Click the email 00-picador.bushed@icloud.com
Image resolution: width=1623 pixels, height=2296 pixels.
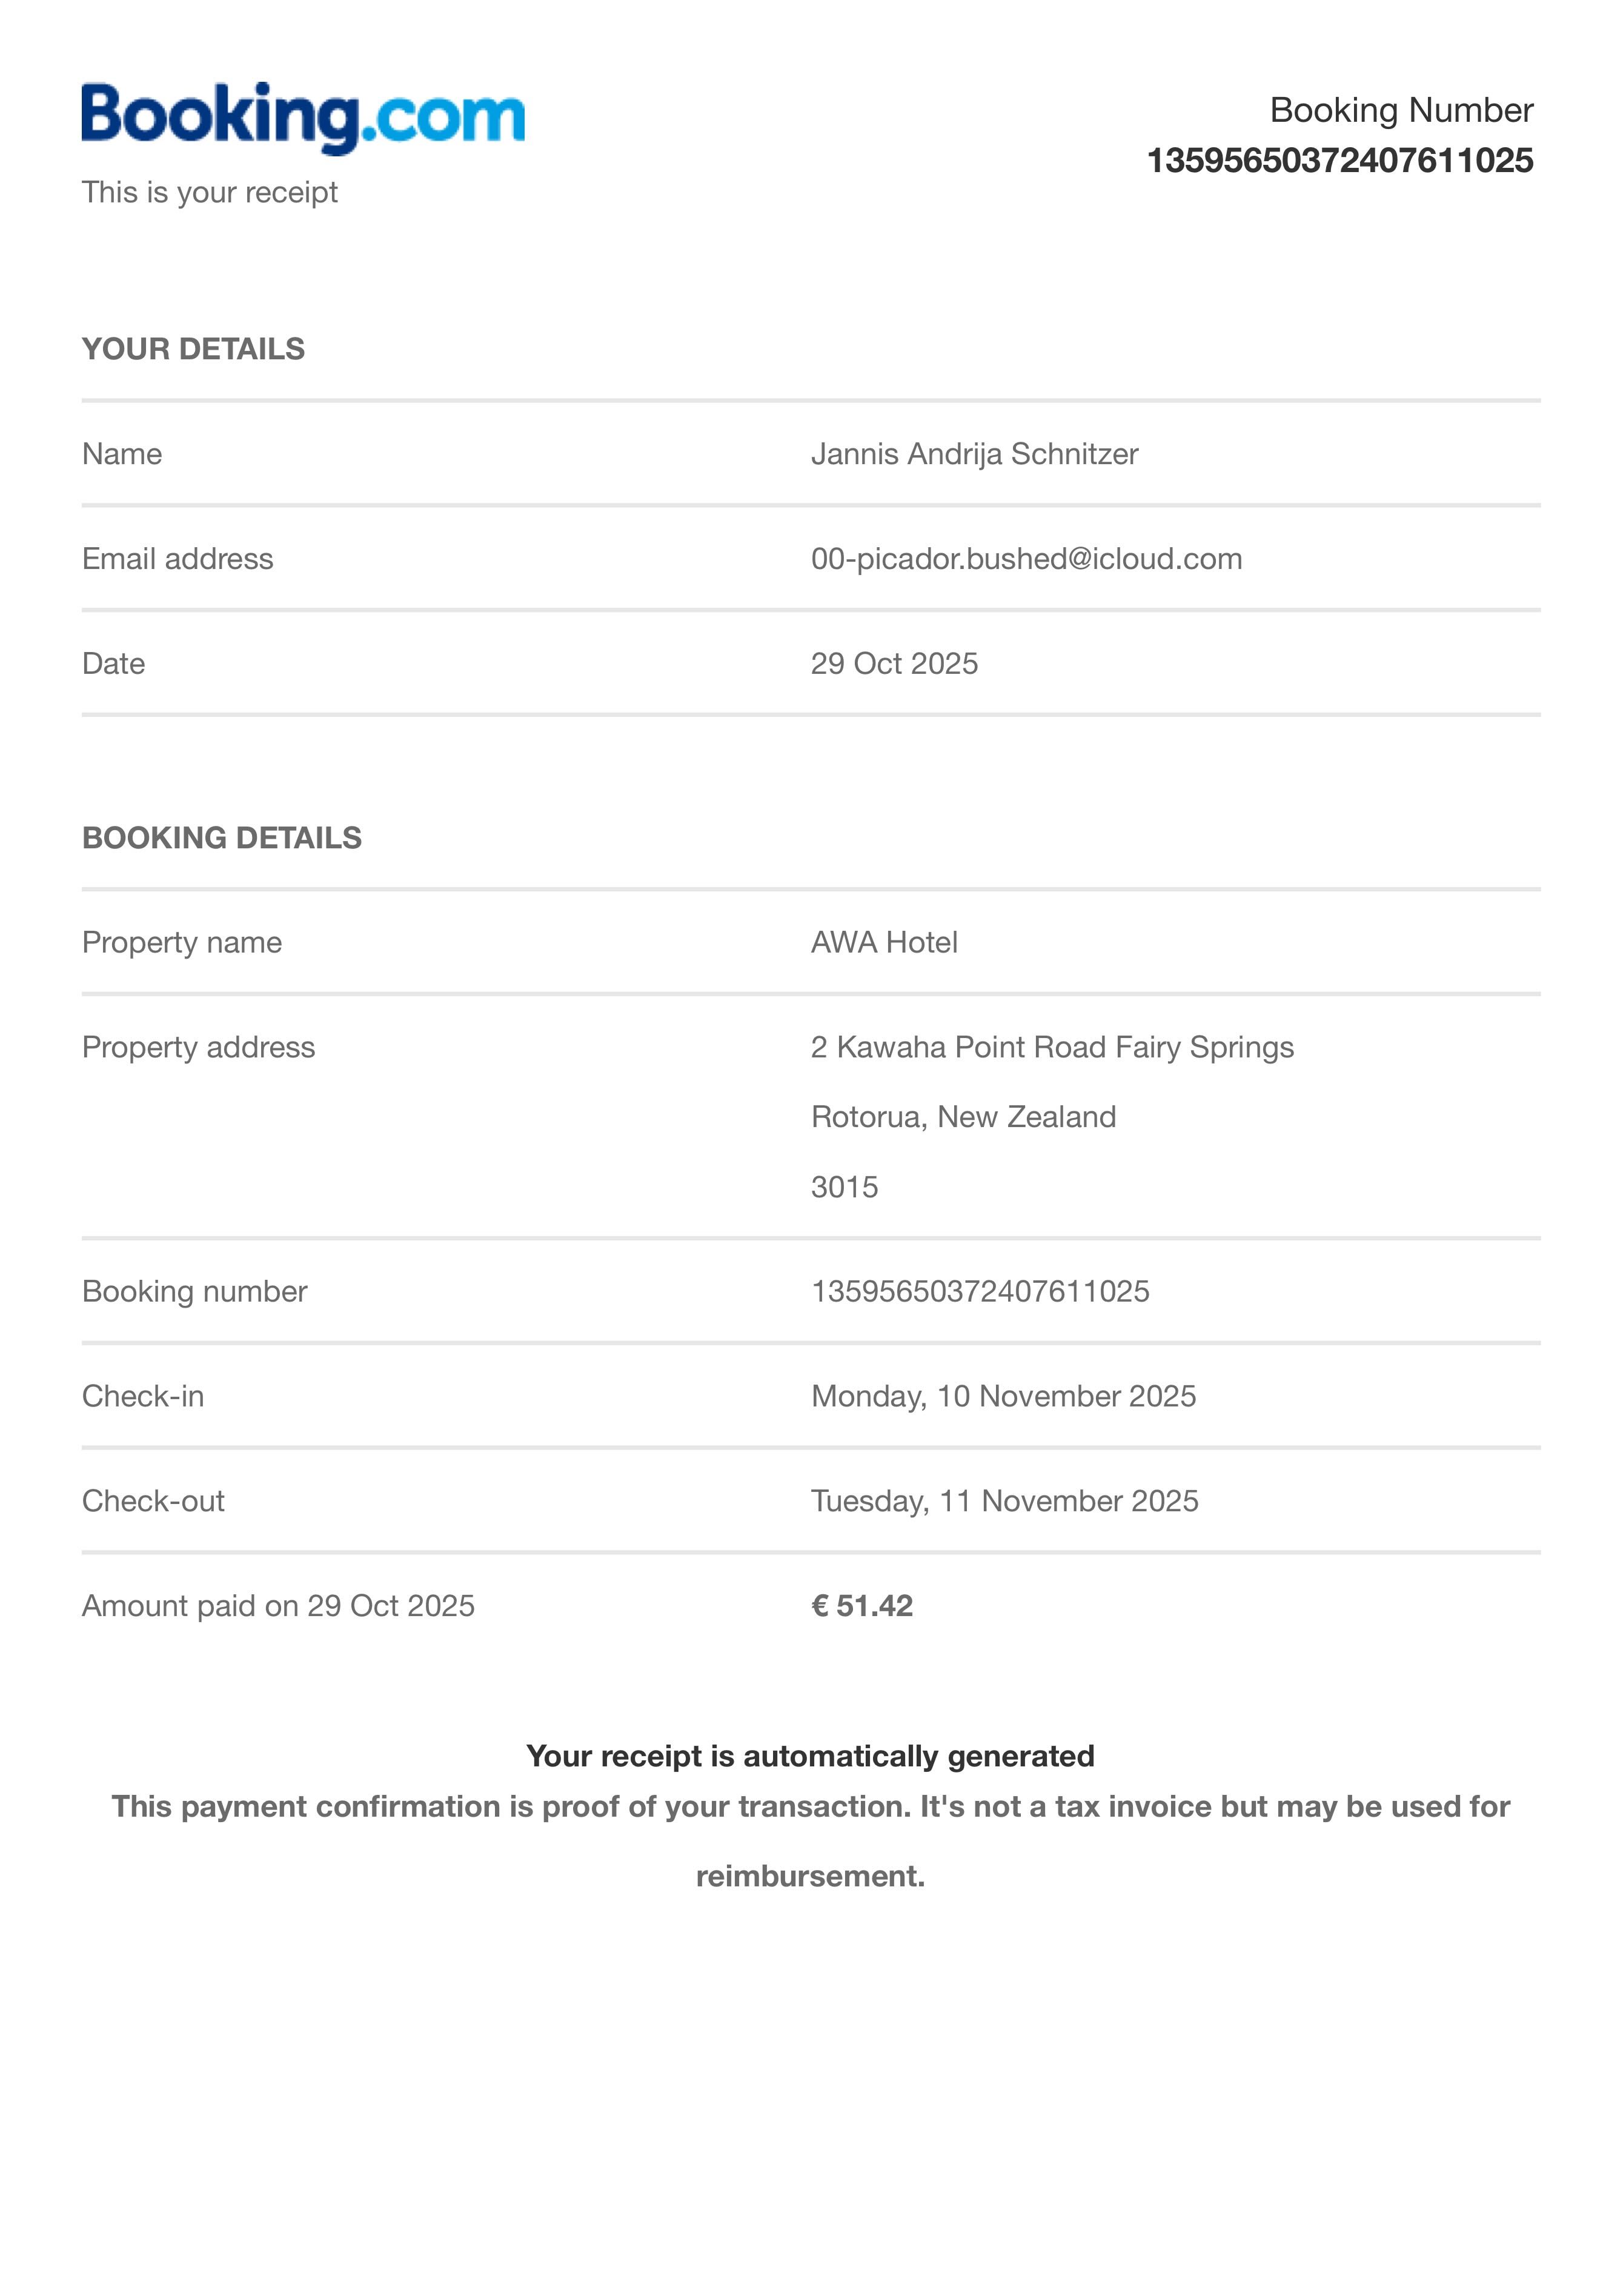tap(1026, 559)
